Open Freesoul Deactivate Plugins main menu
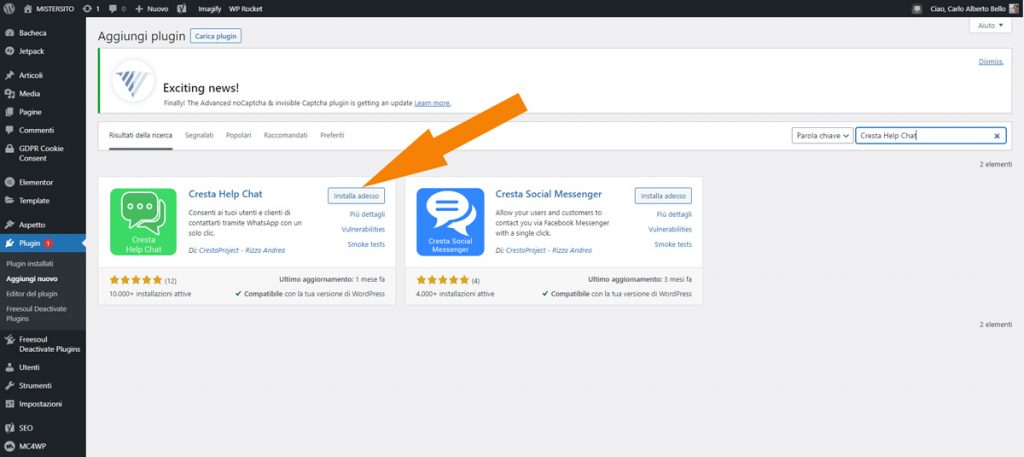Screen dimensions: 1024x457 [x=49, y=344]
